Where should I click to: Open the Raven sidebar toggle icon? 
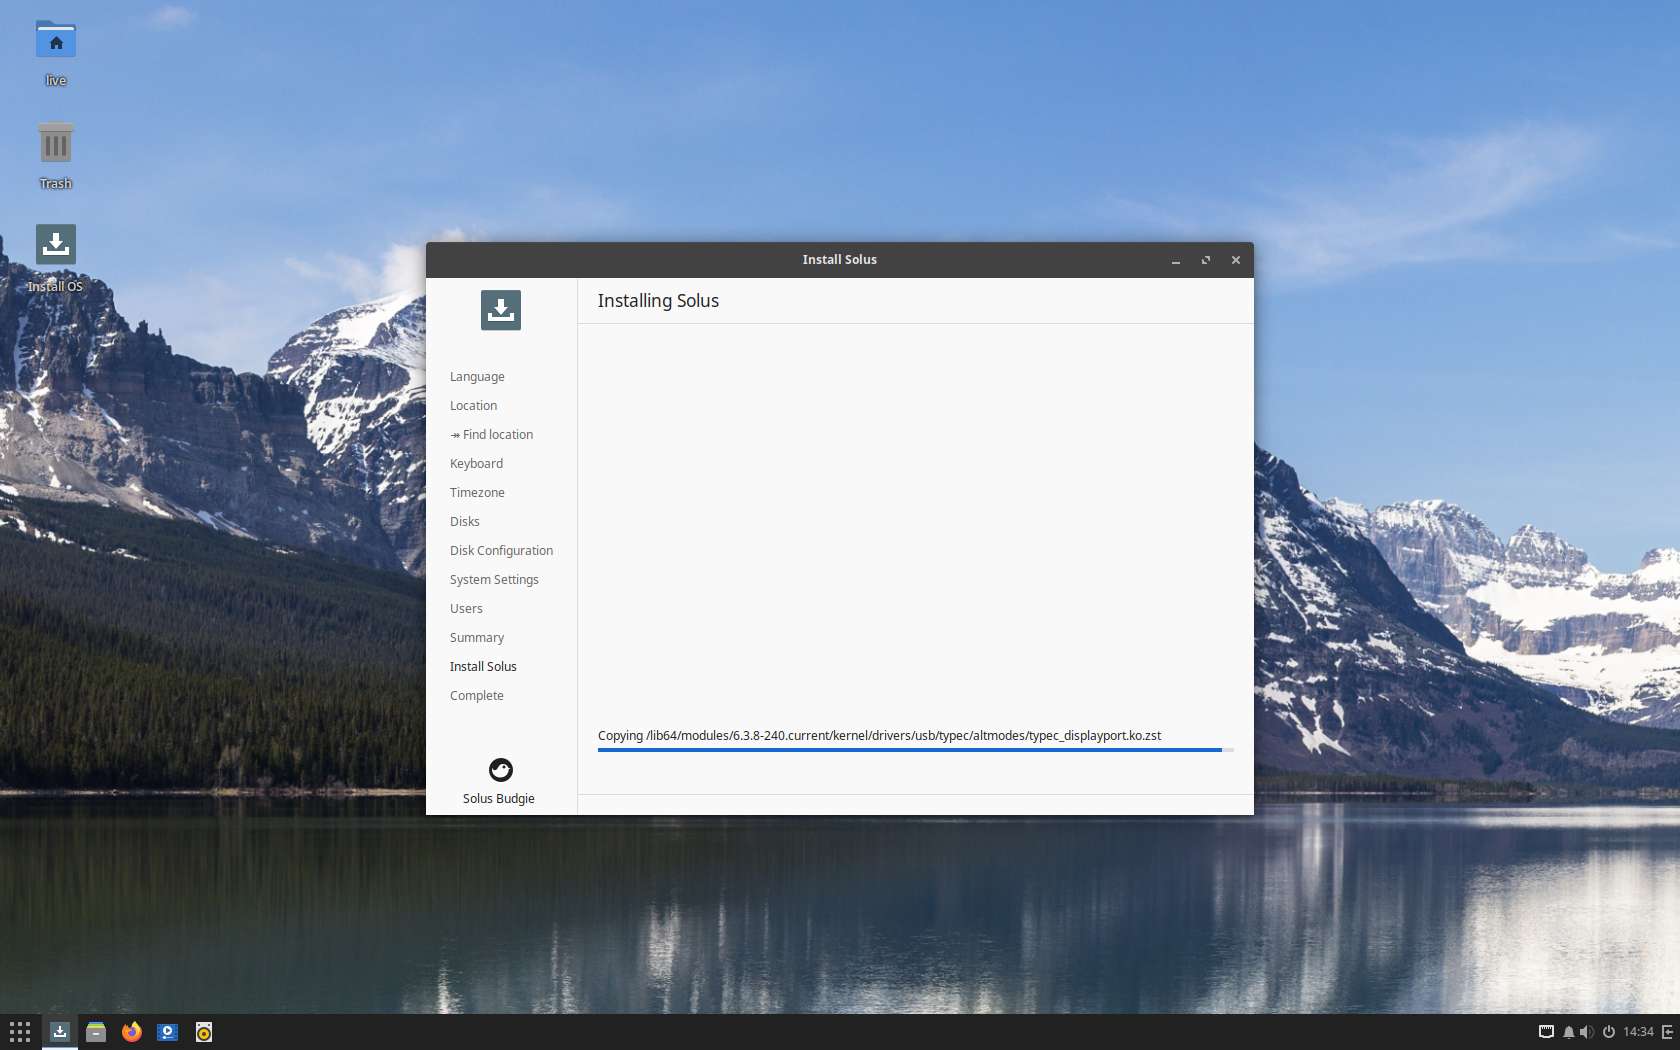tap(1668, 1032)
